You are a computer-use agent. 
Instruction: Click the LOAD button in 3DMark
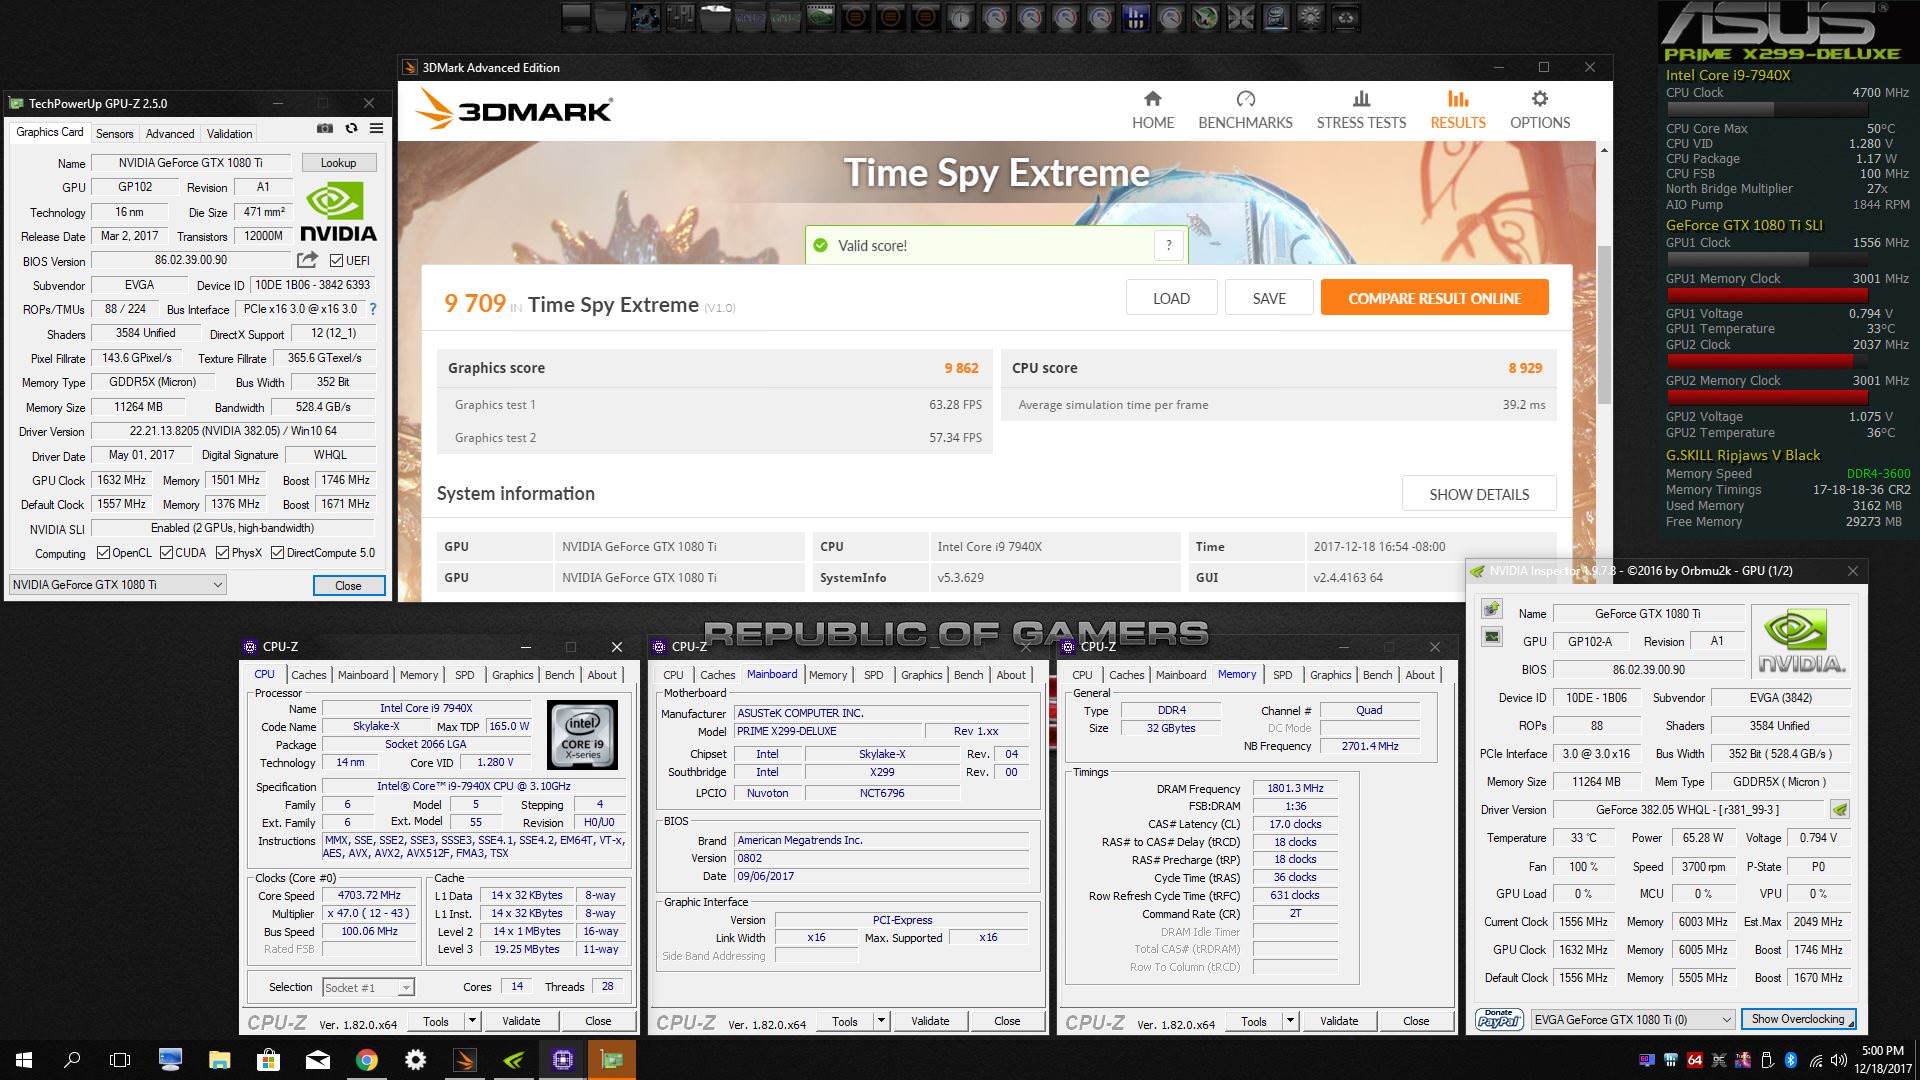click(1171, 298)
